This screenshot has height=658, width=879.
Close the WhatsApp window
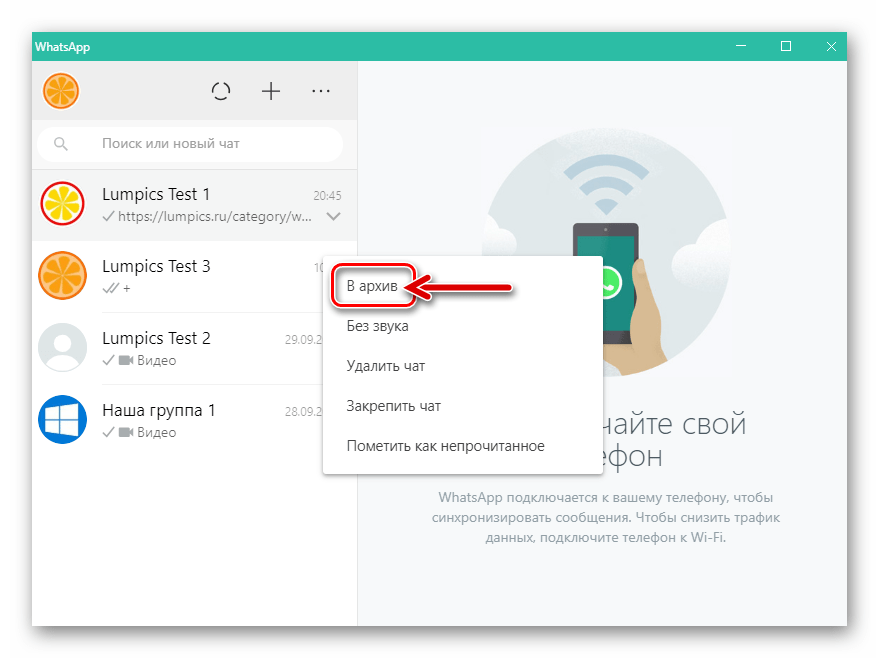(x=831, y=46)
